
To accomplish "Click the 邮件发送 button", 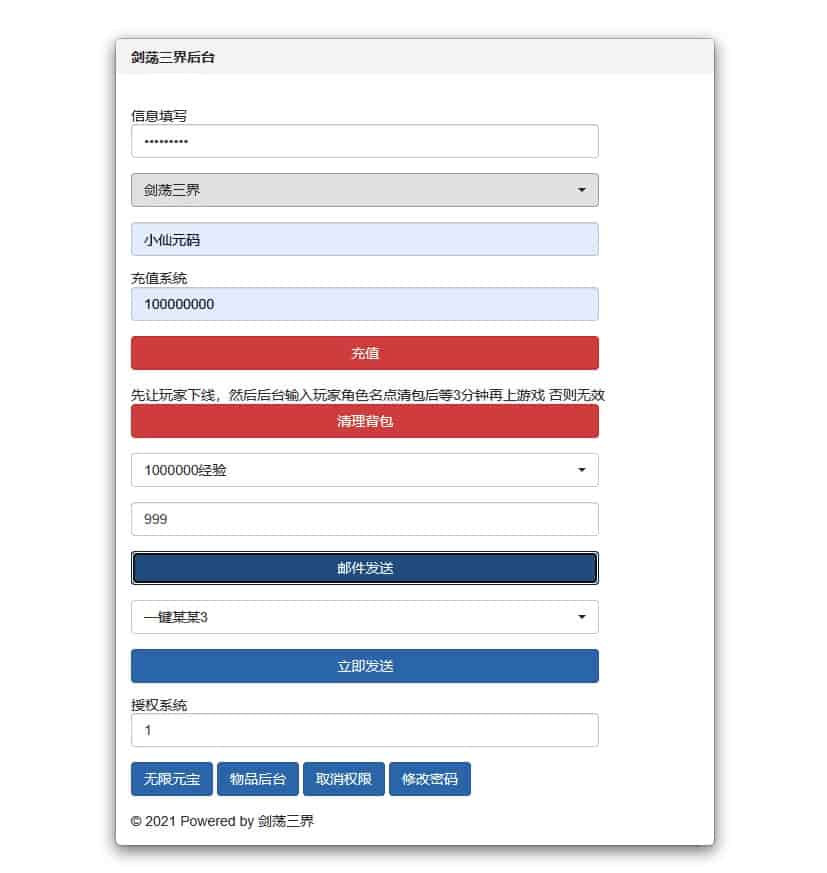I will point(365,568).
